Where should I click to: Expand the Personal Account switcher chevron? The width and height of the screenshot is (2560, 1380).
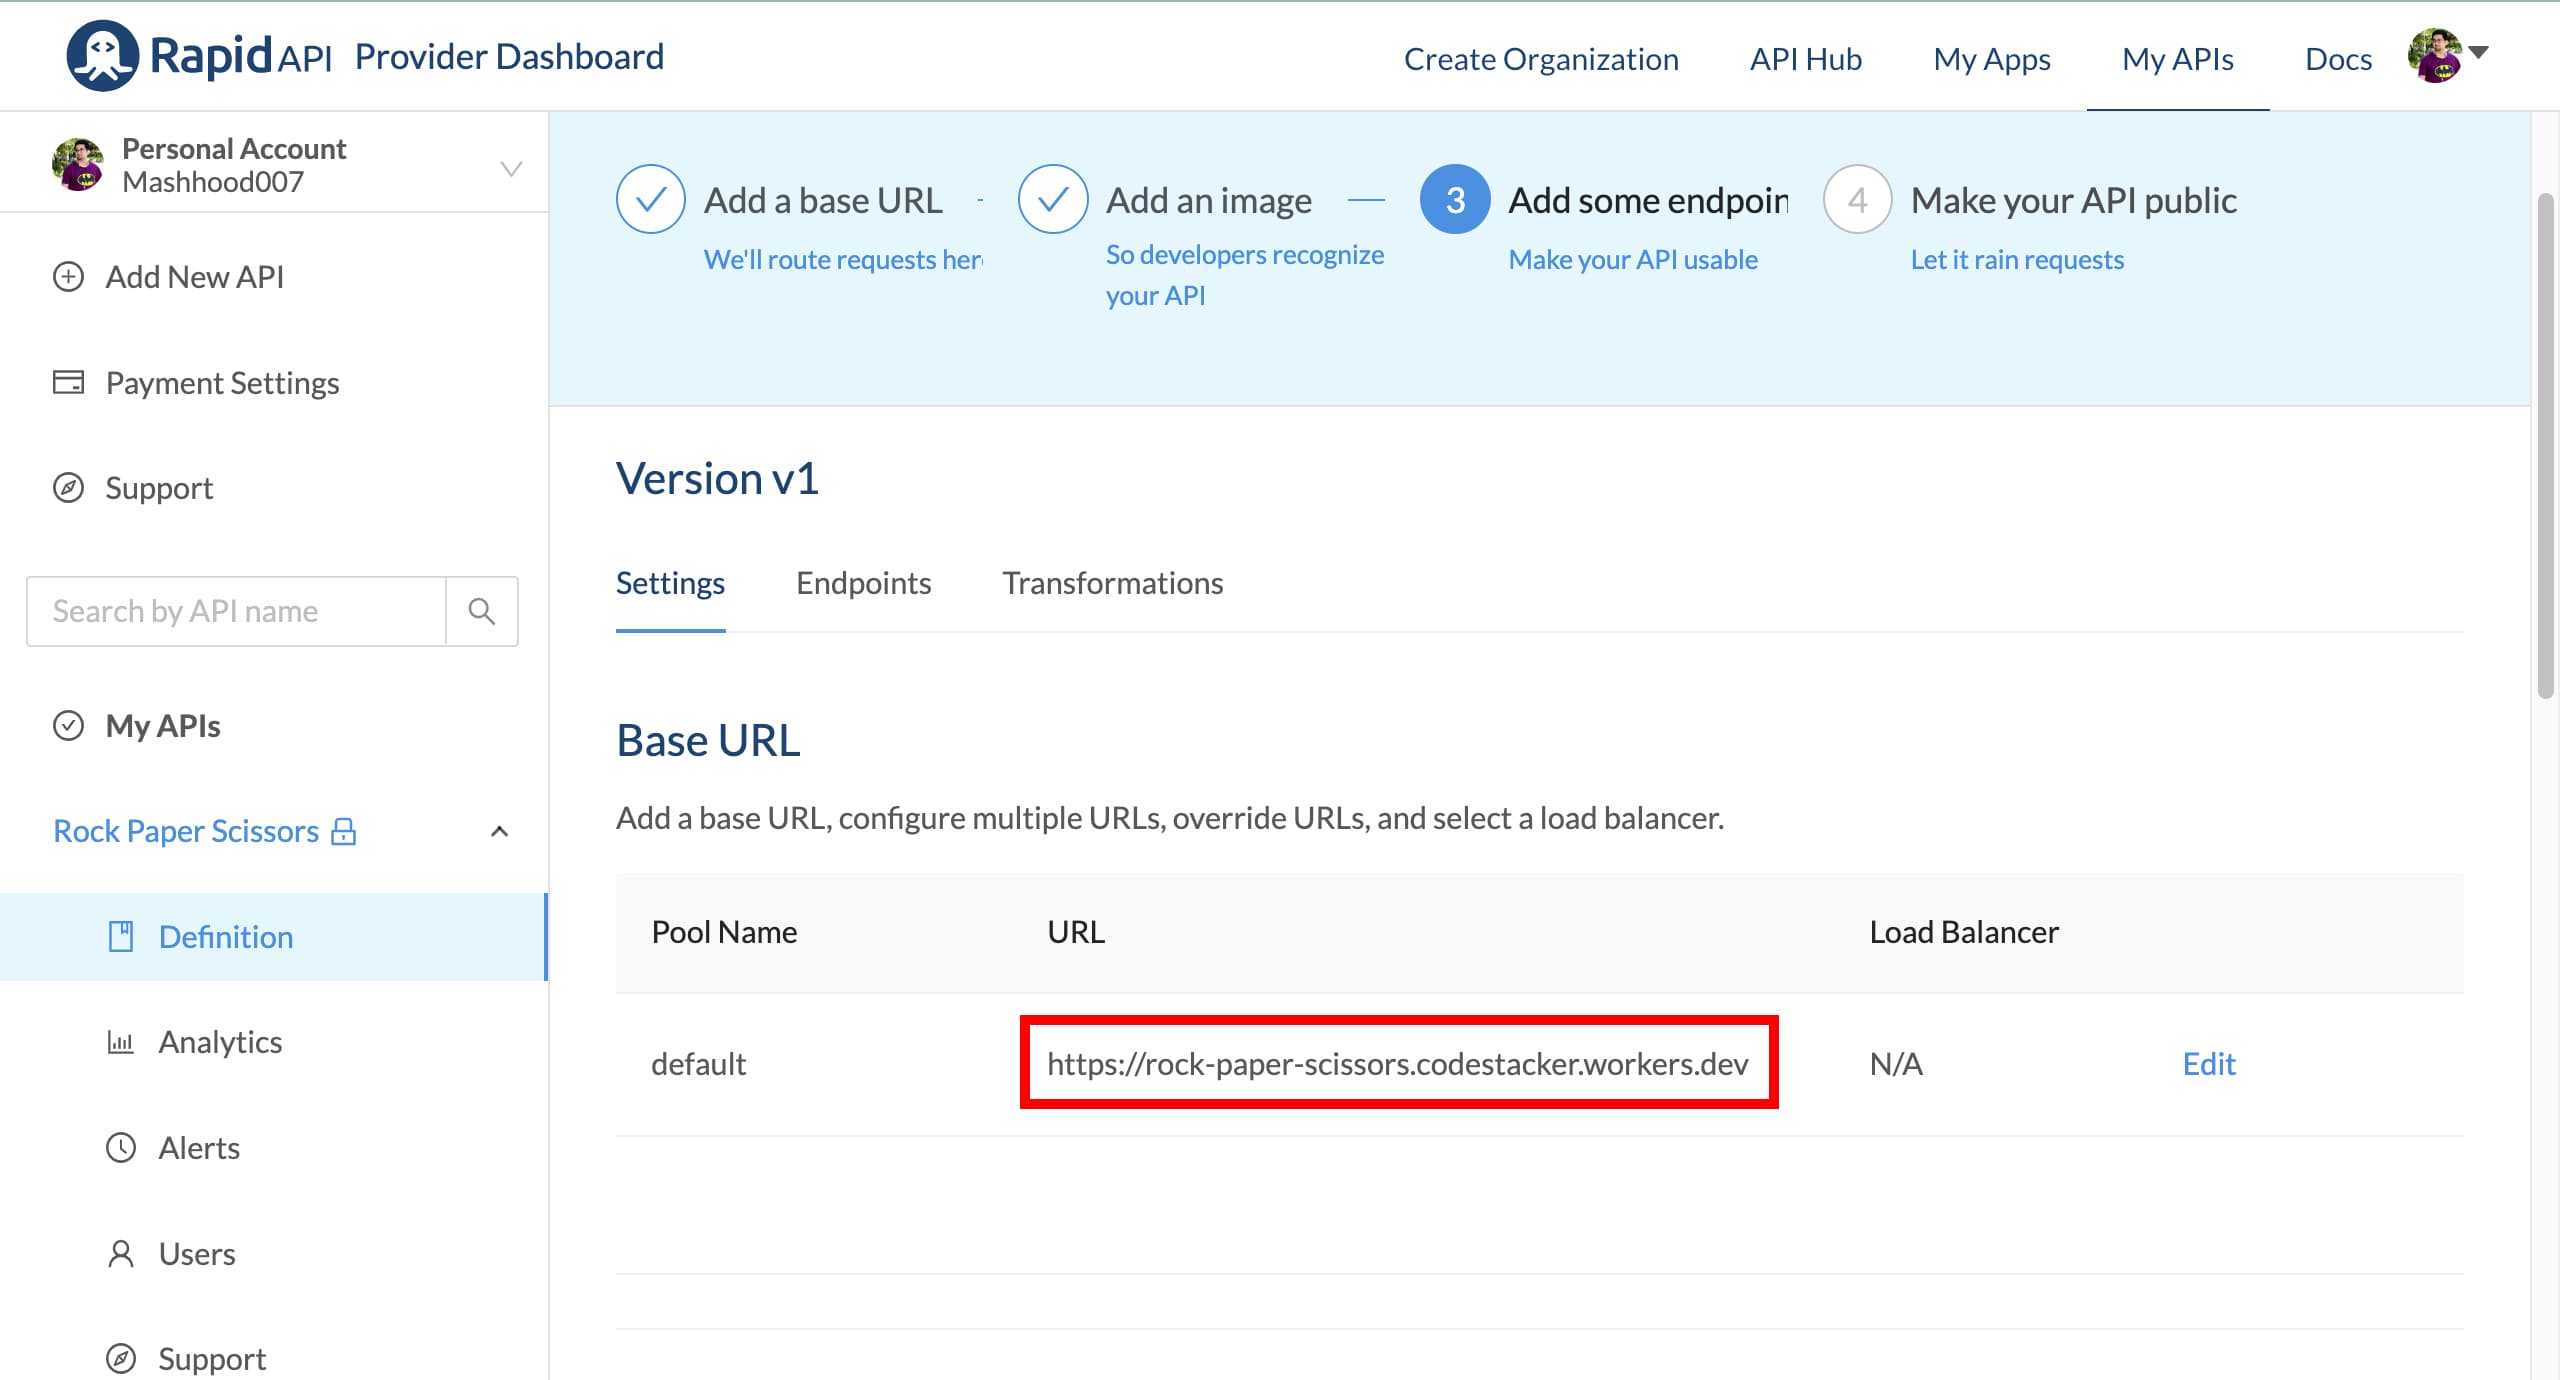pos(511,168)
